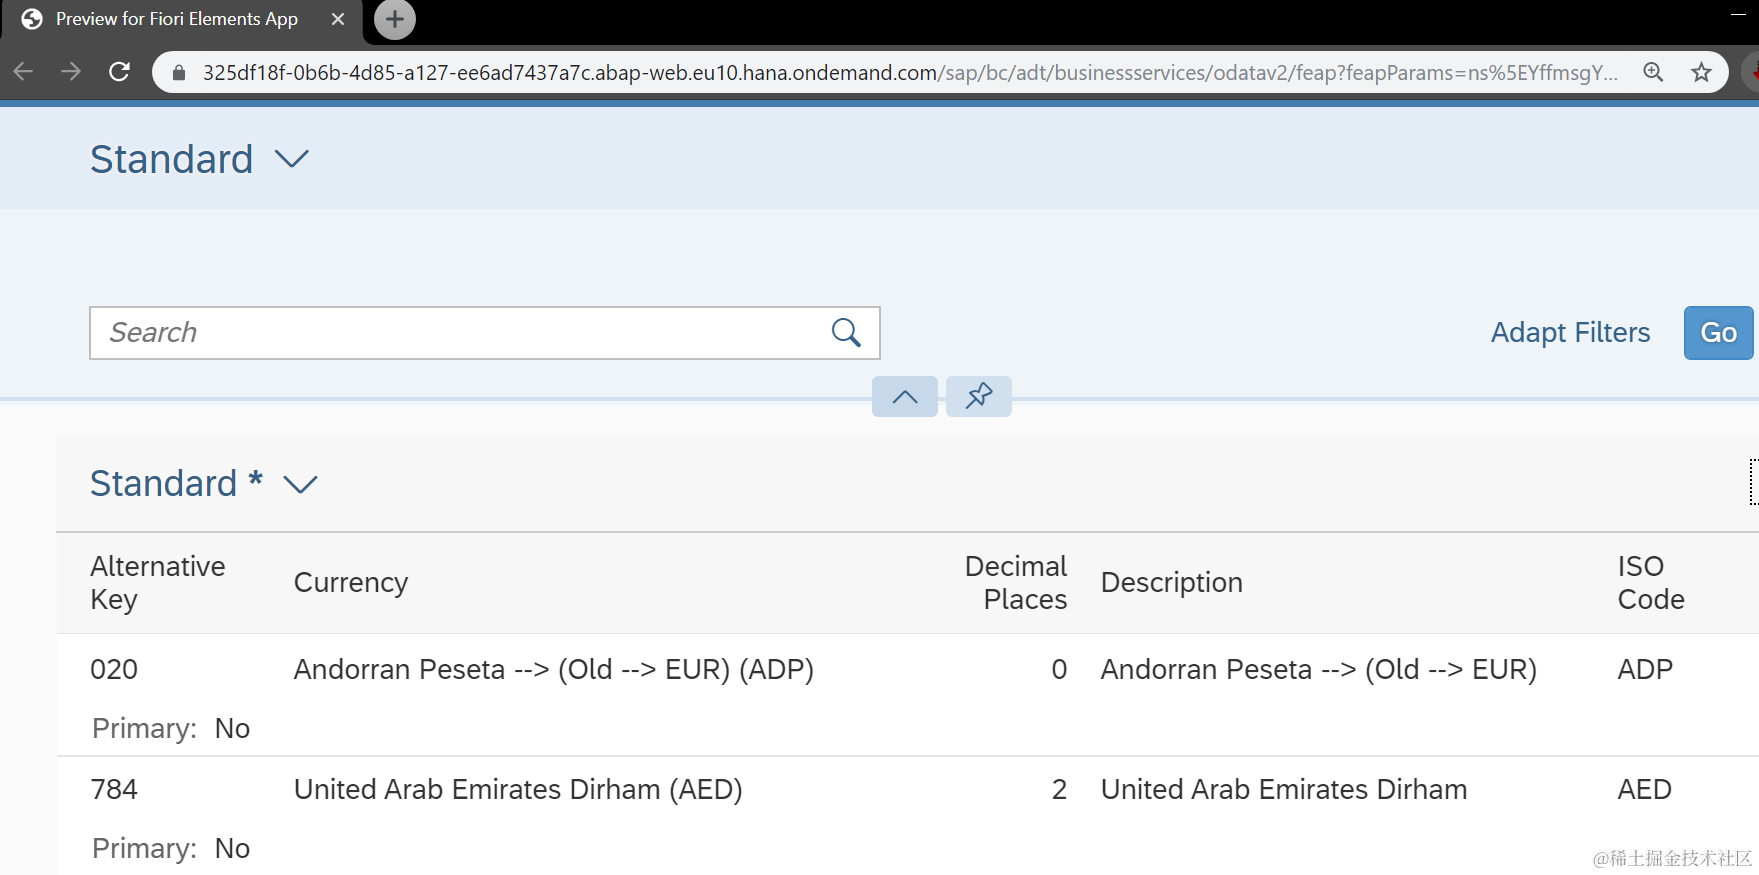The height and width of the screenshot is (875, 1759).
Task: Reload the current page
Action: (x=119, y=72)
